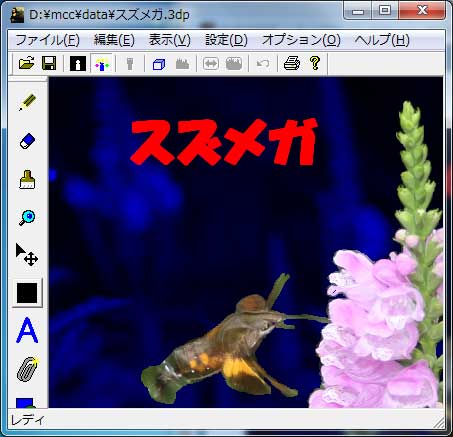
Task: Click the blue 3D cube icon
Action: 159,64
